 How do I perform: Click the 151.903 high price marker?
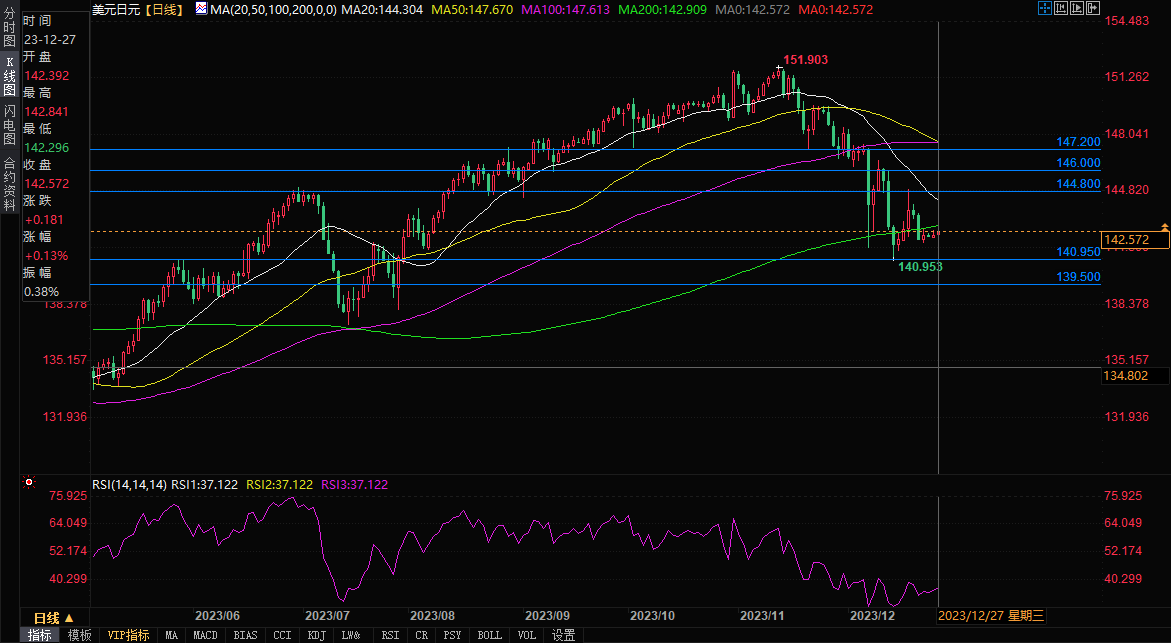805,60
